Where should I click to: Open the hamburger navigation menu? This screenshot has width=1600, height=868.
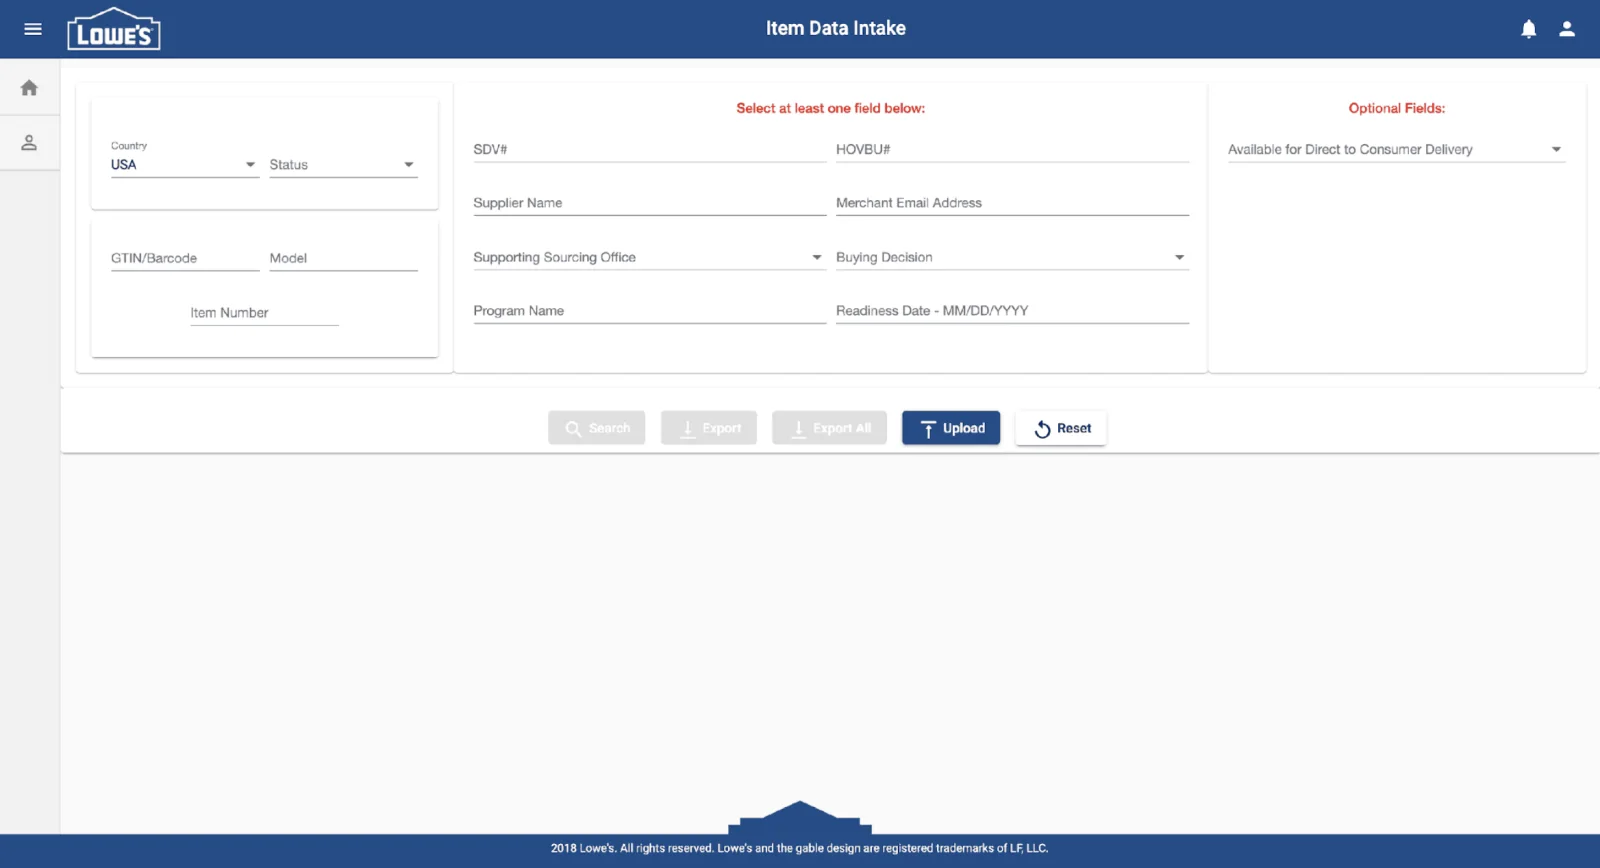tap(33, 29)
